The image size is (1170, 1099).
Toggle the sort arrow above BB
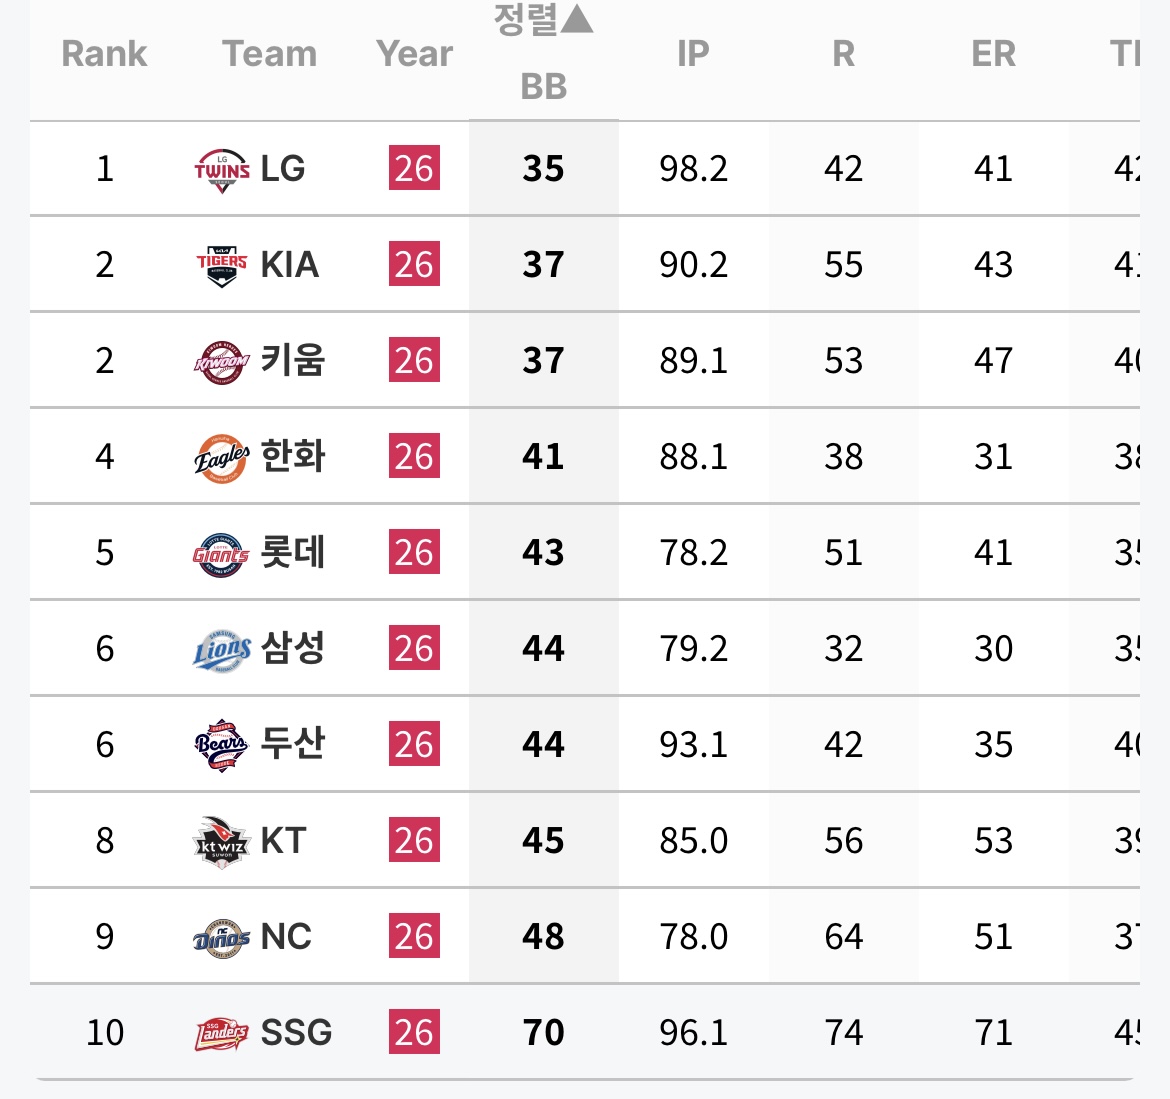point(576,19)
